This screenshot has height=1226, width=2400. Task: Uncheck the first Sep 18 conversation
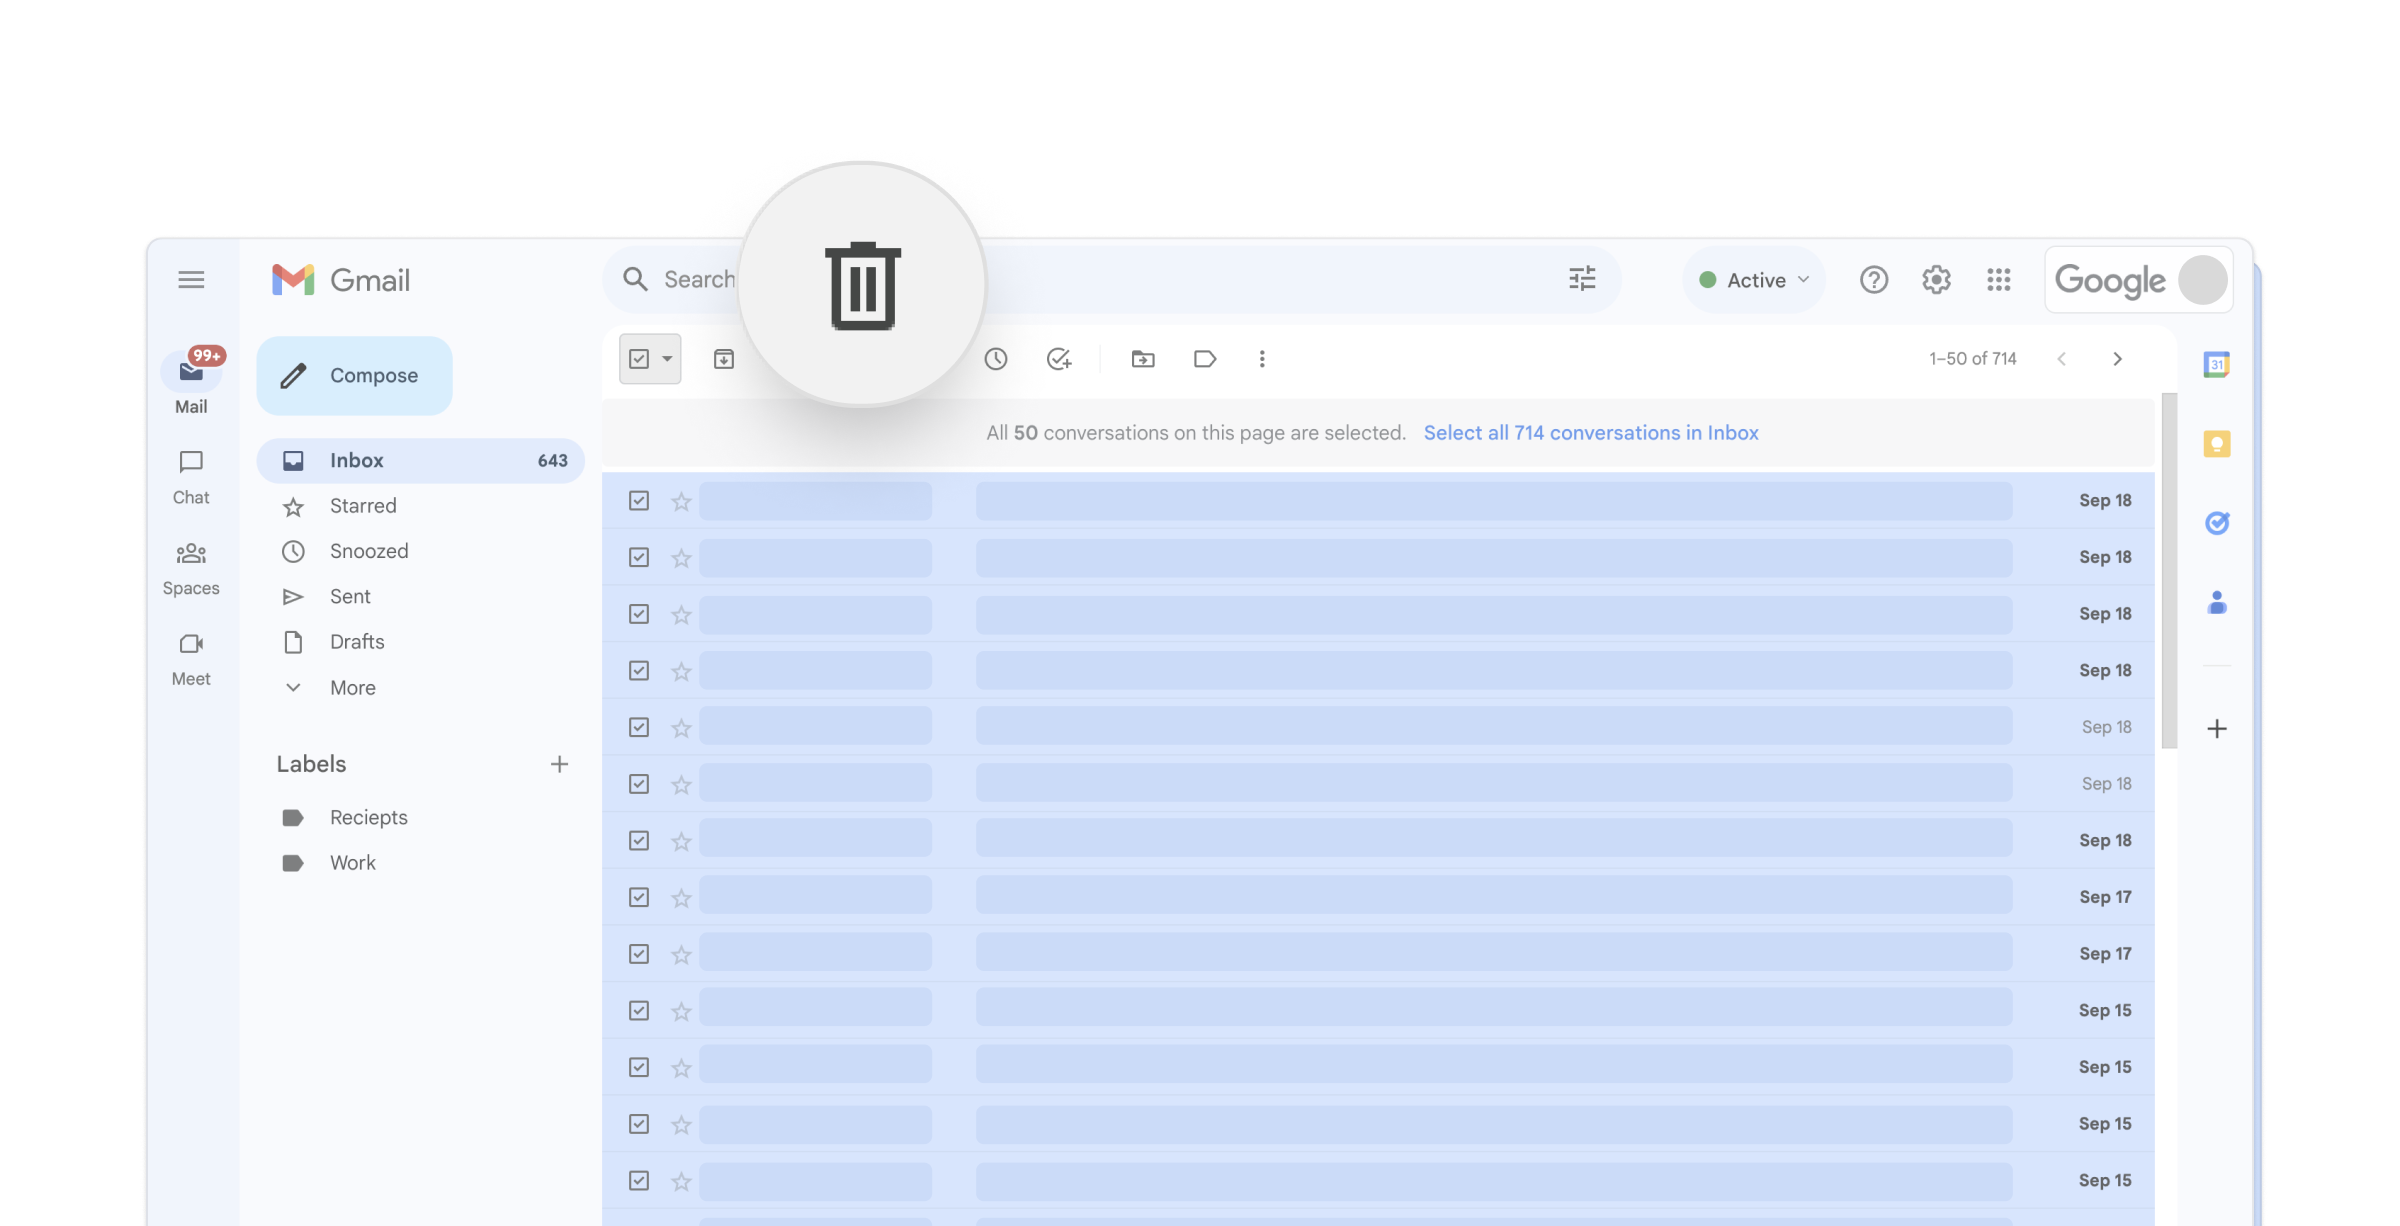(639, 500)
